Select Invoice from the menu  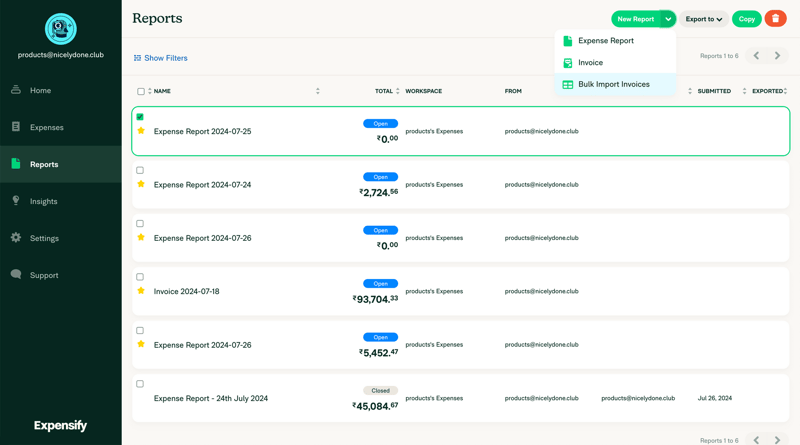(x=615, y=63)
